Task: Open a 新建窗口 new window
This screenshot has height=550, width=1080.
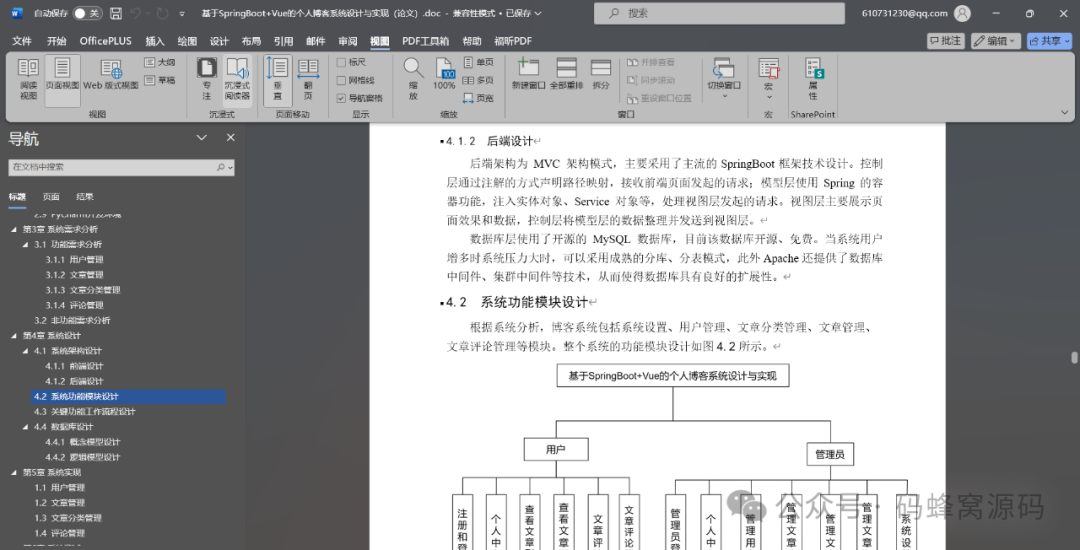Action: point(528,74)
